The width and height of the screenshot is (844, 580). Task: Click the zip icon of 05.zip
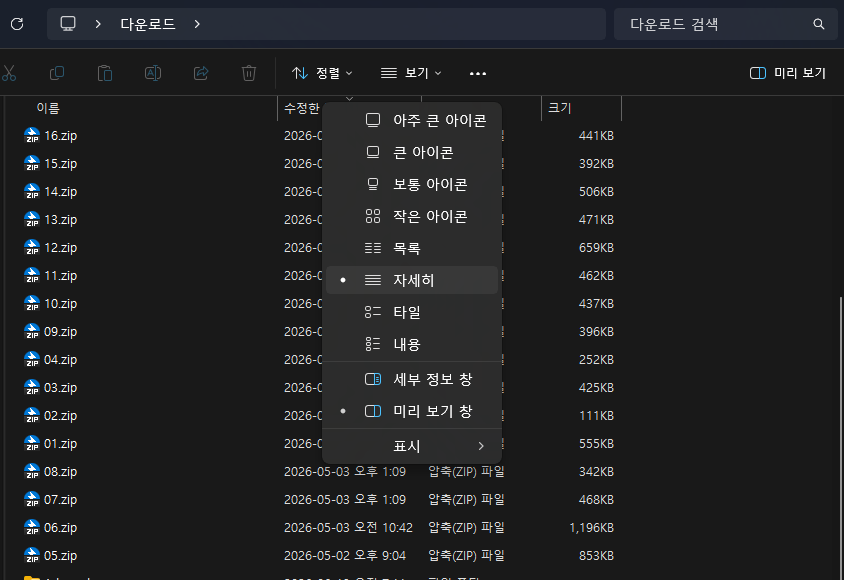(32, 555)
